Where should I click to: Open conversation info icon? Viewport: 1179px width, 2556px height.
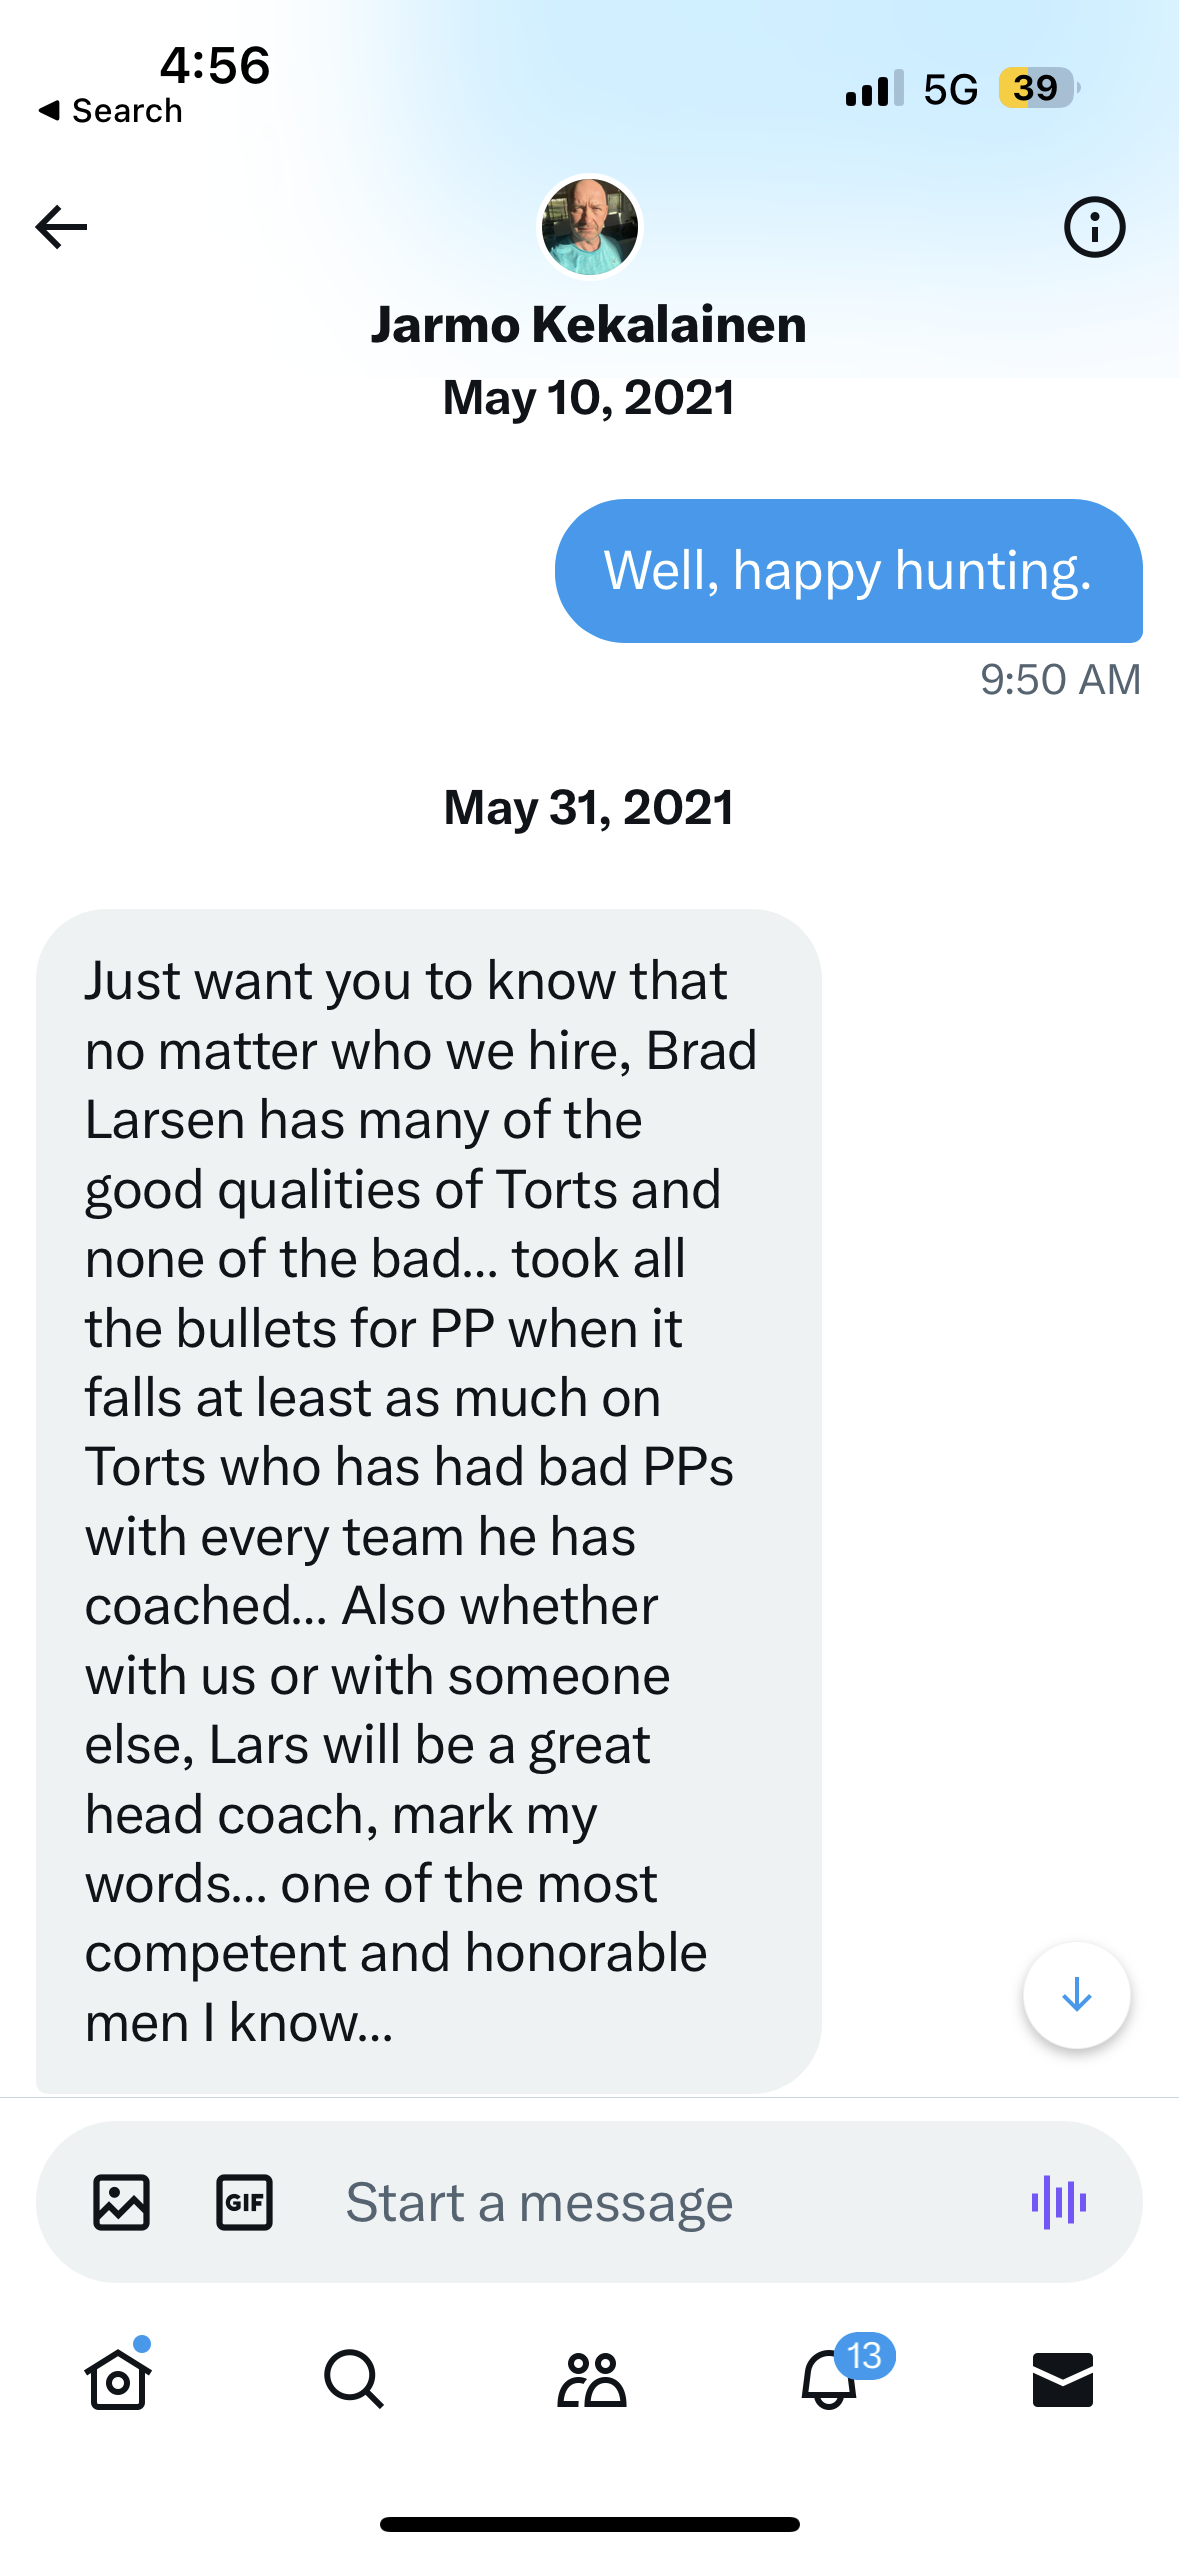[x=1094, y=227]
